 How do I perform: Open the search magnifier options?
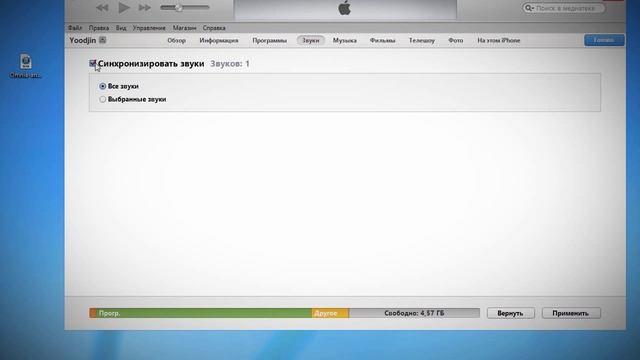click(529, 8)
